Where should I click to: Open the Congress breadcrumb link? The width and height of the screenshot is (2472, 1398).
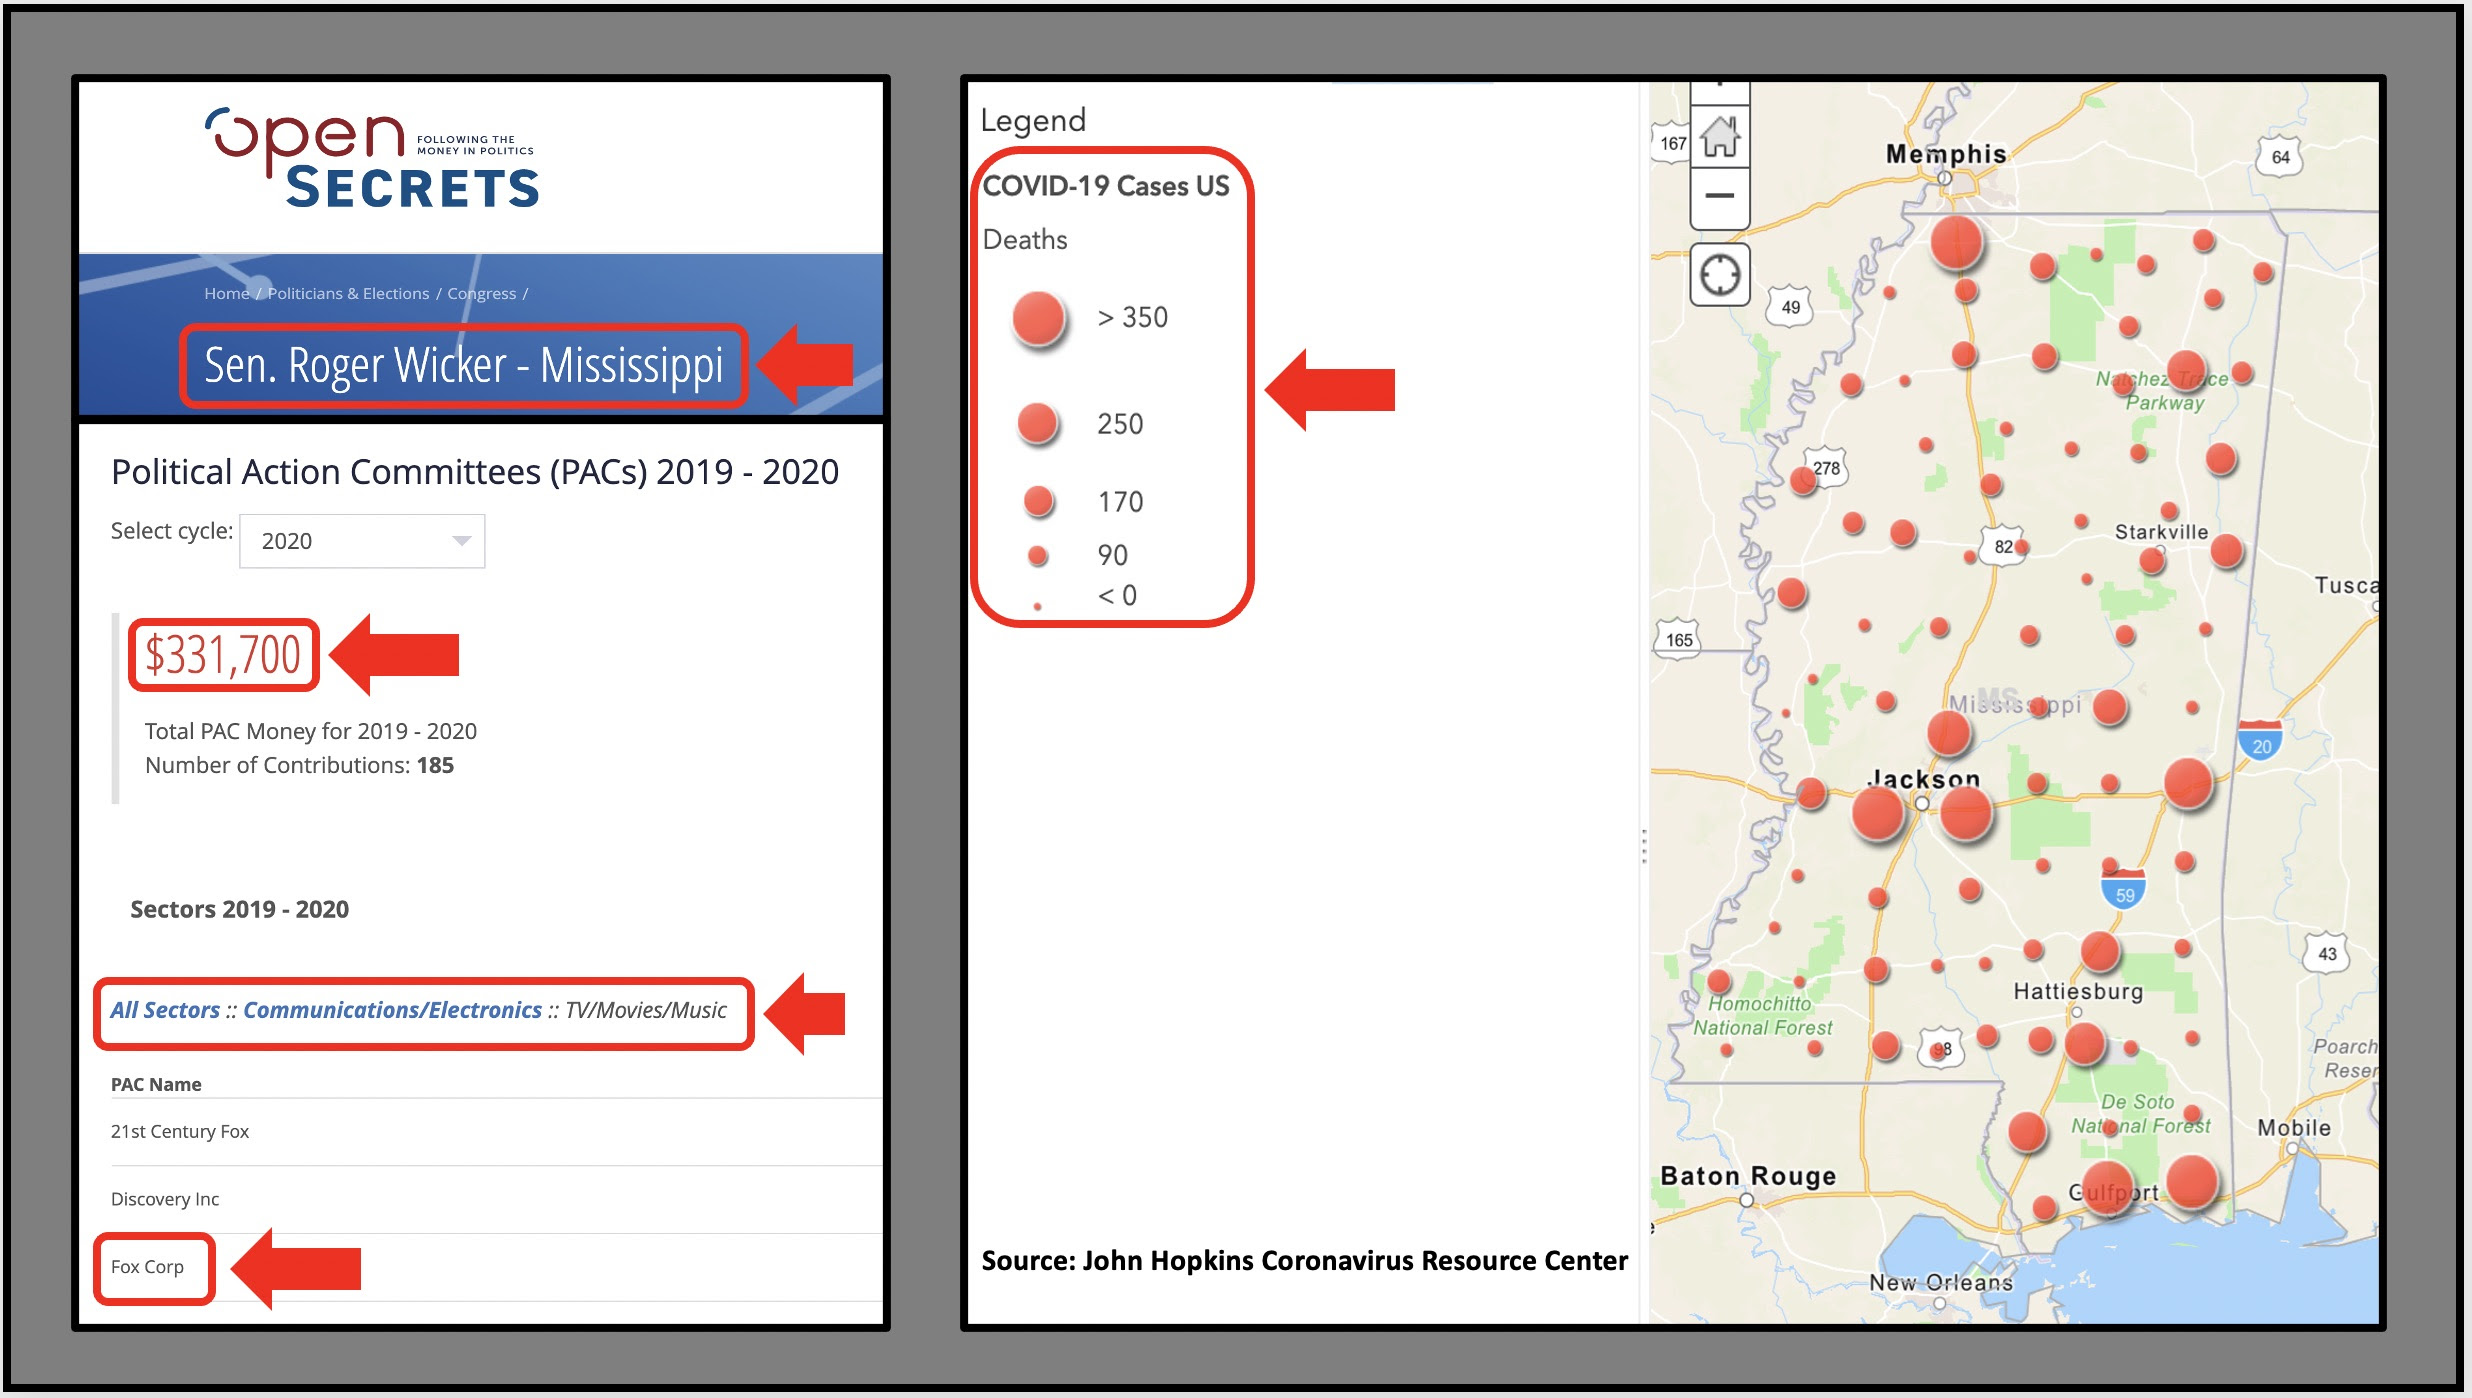(x=481, y=293)
